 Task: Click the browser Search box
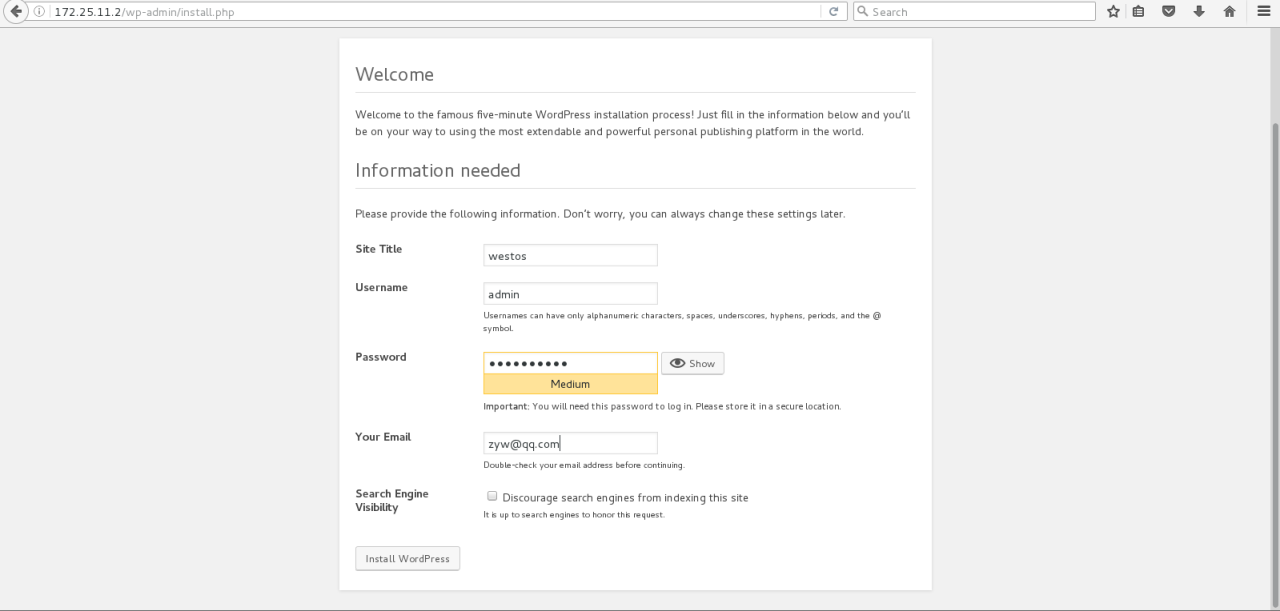click(974, 12)
